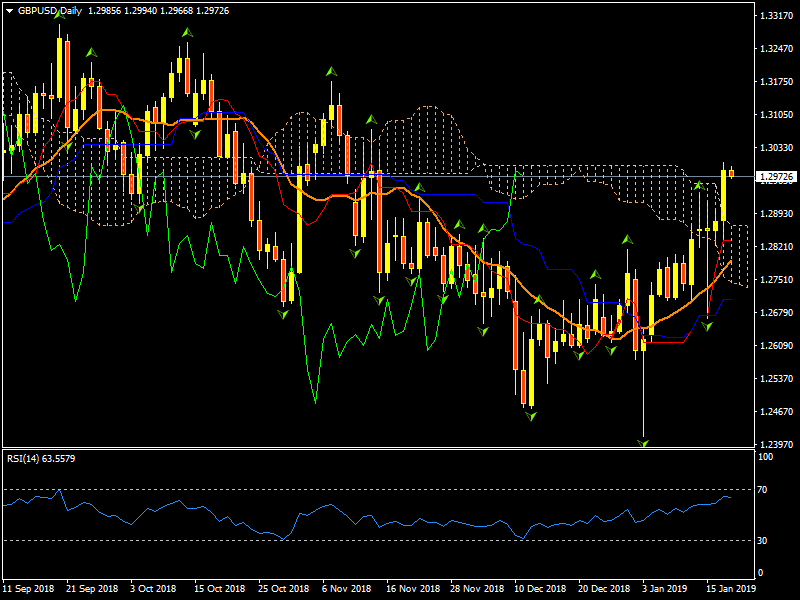Select the 1.23970 price on the scale
Viewport: 800px width, 600px height.
tap(776, 445)
